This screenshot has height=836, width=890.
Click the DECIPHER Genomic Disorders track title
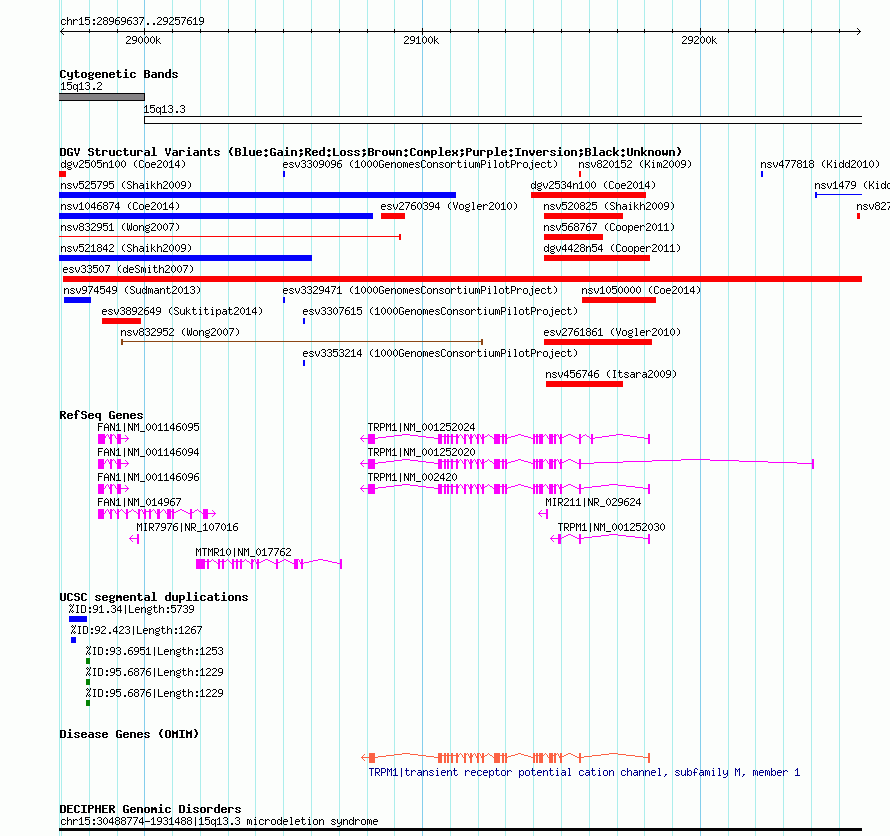[x=150, y=809]
